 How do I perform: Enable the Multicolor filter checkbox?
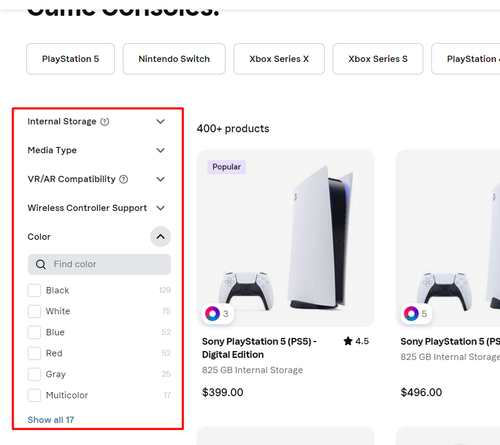pos(34,395)
